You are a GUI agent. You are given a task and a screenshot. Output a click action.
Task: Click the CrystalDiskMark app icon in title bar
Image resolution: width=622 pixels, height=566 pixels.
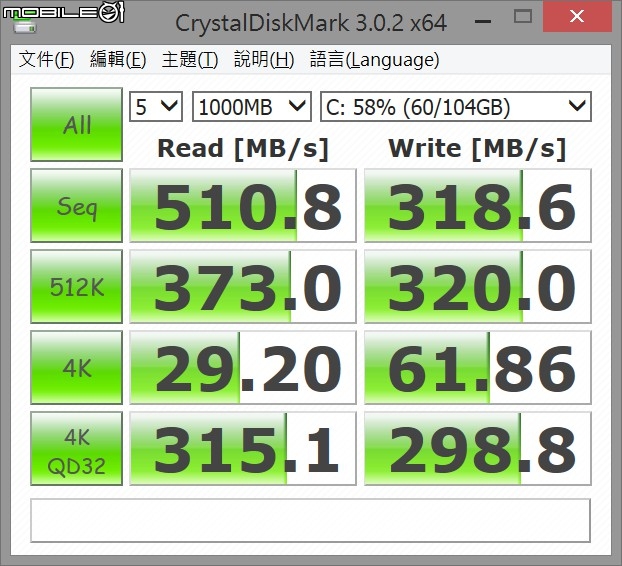click(x=25, y=27)
